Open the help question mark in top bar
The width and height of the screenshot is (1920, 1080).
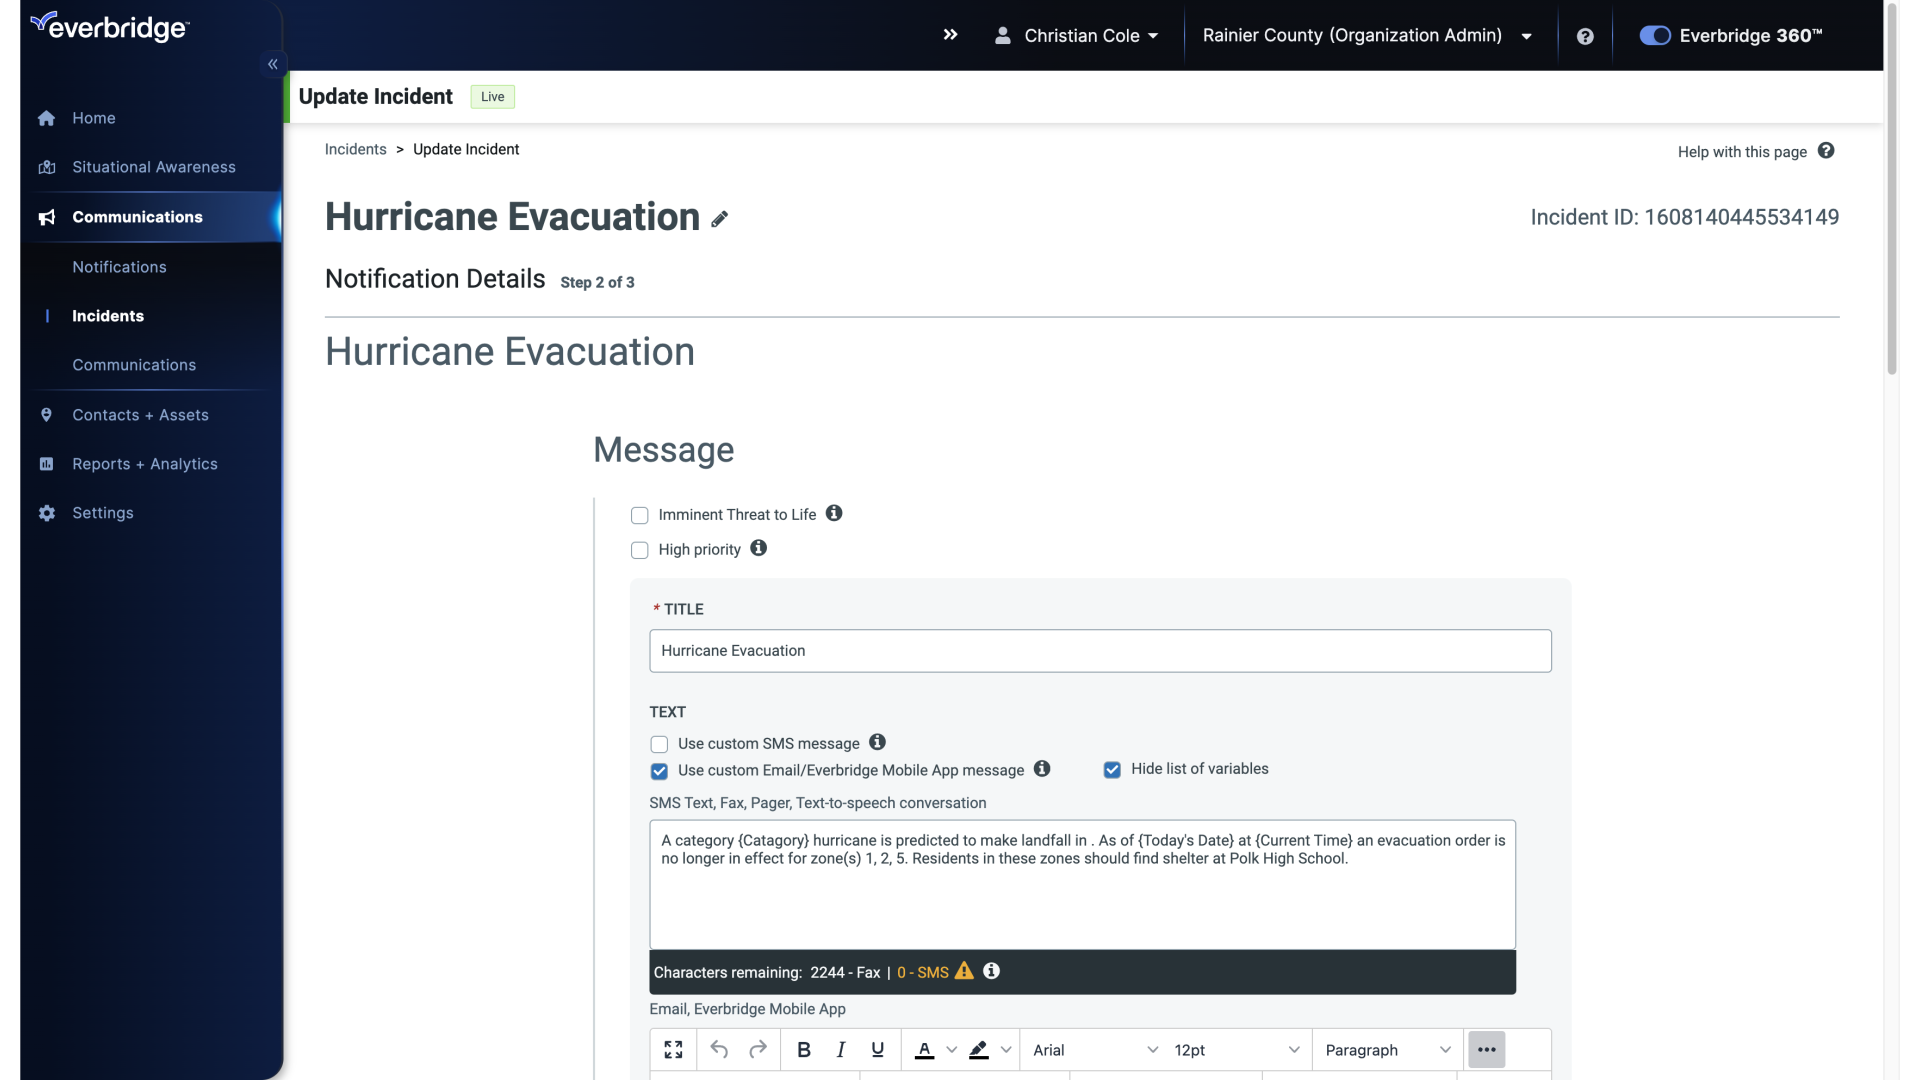tap(1585, 36)
